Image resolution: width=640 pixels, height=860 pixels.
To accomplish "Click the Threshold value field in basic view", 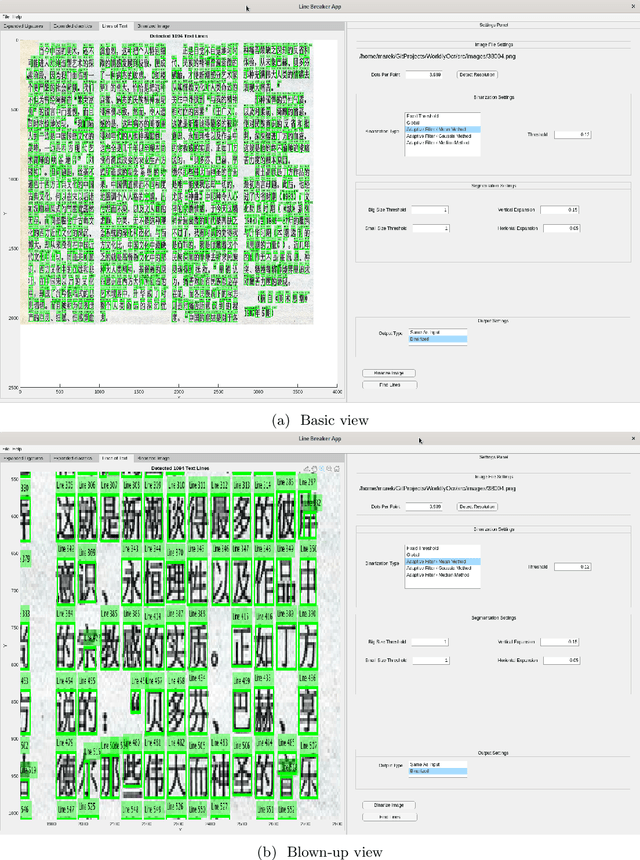I will (573, 133).
